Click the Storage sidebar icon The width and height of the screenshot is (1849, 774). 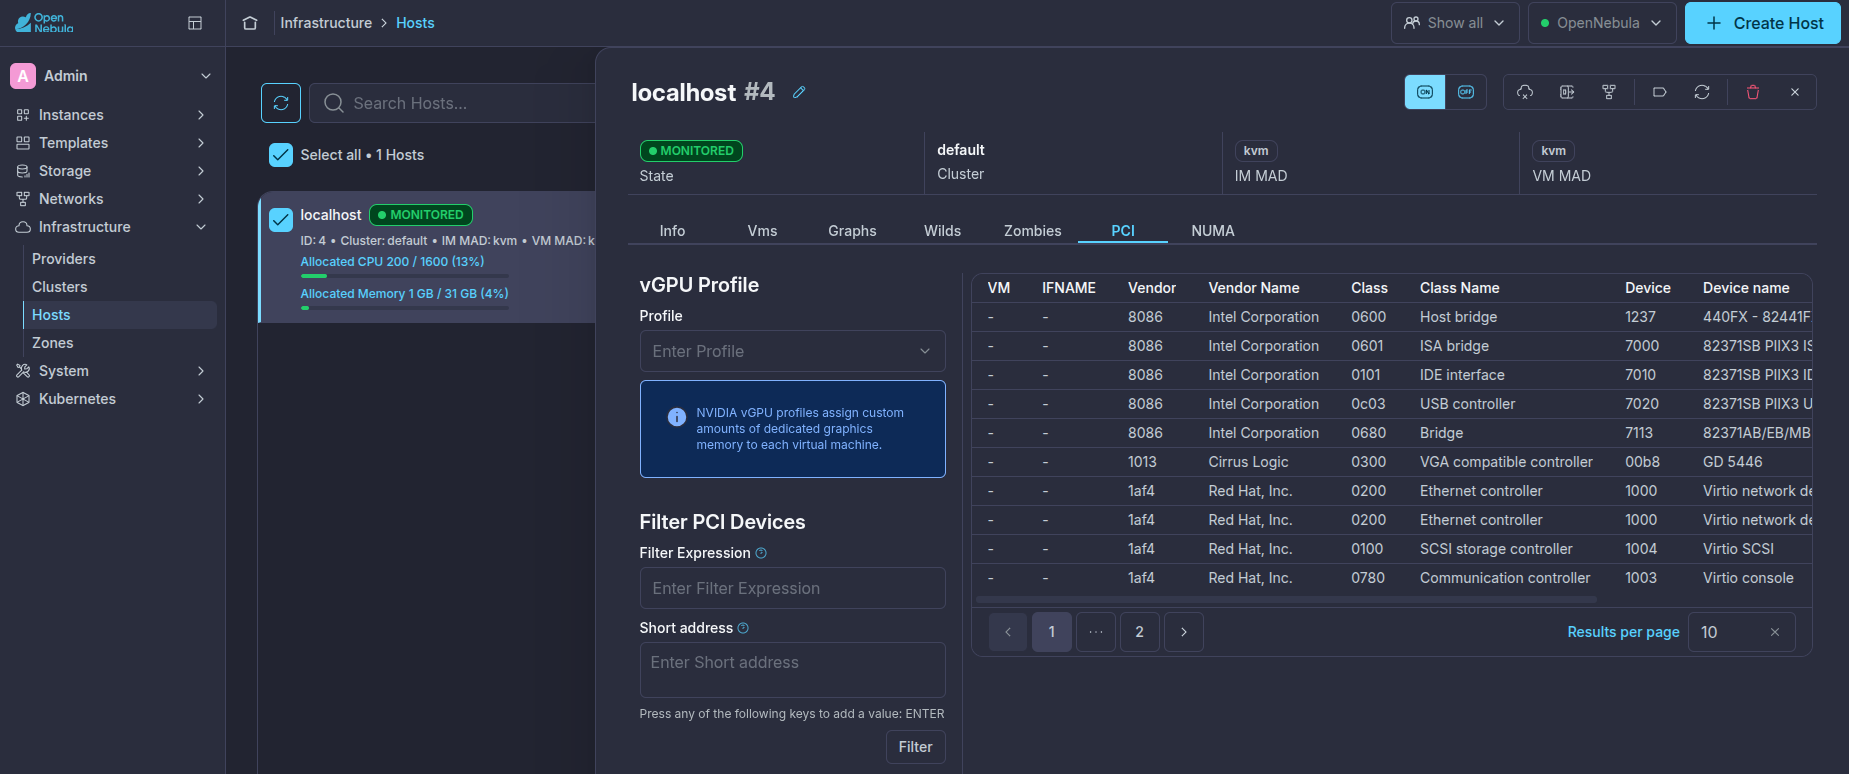coord(23,171)
